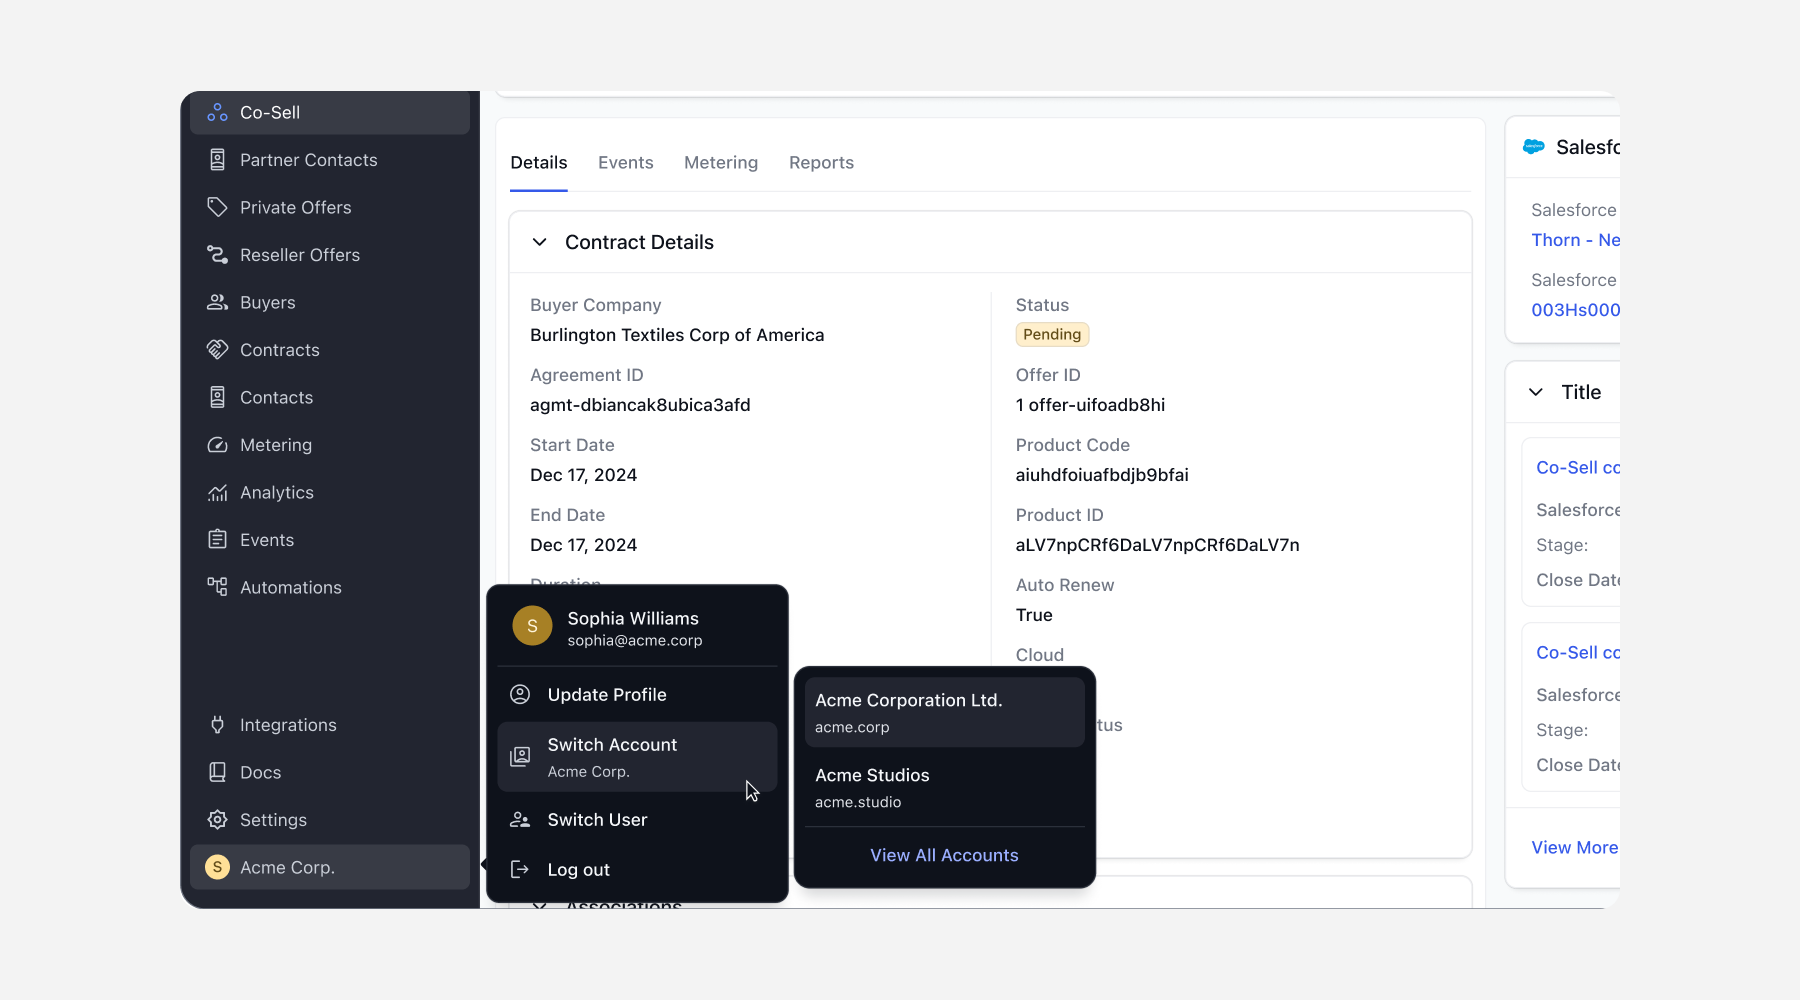1800x1000 pixels.
Task: Click buyer Burlington Textiles Corp of America
Action: tap(677, 335)
